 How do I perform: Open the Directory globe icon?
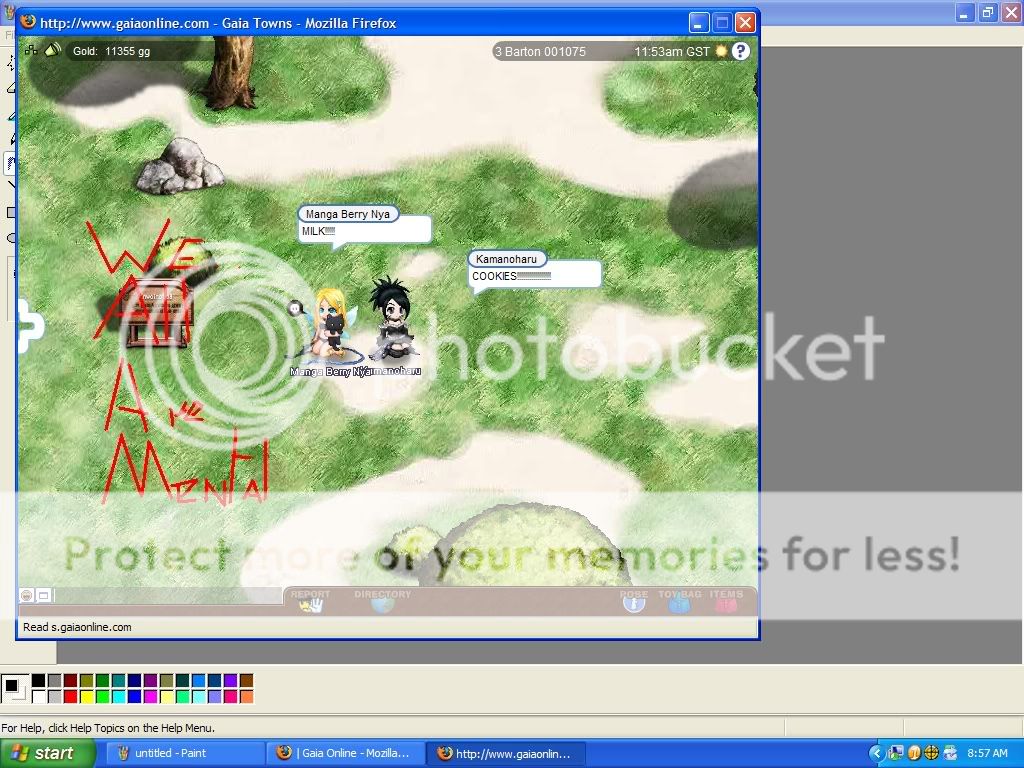click(x=382, y=602)
